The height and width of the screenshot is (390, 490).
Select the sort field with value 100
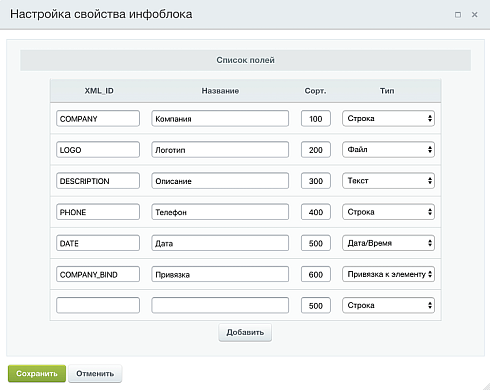click(316, 119)
